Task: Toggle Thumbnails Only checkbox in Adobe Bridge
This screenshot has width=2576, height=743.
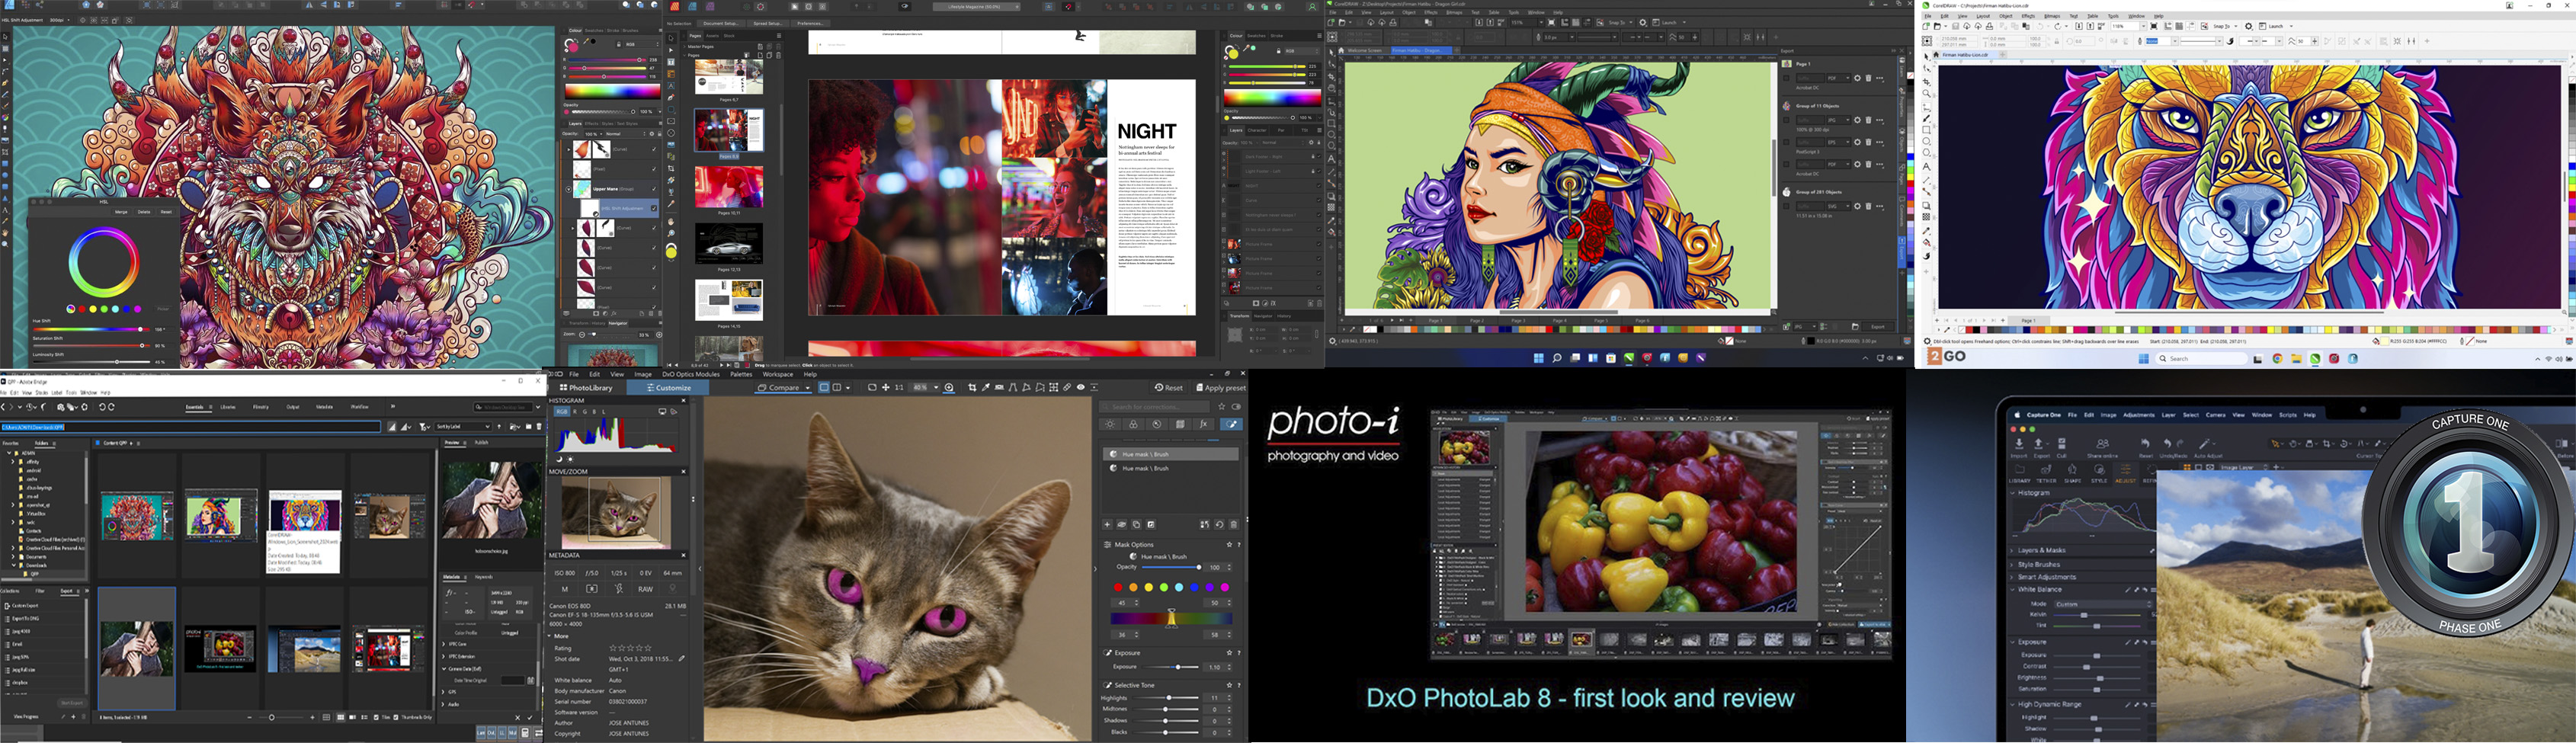Action: (x=396, y=717)
